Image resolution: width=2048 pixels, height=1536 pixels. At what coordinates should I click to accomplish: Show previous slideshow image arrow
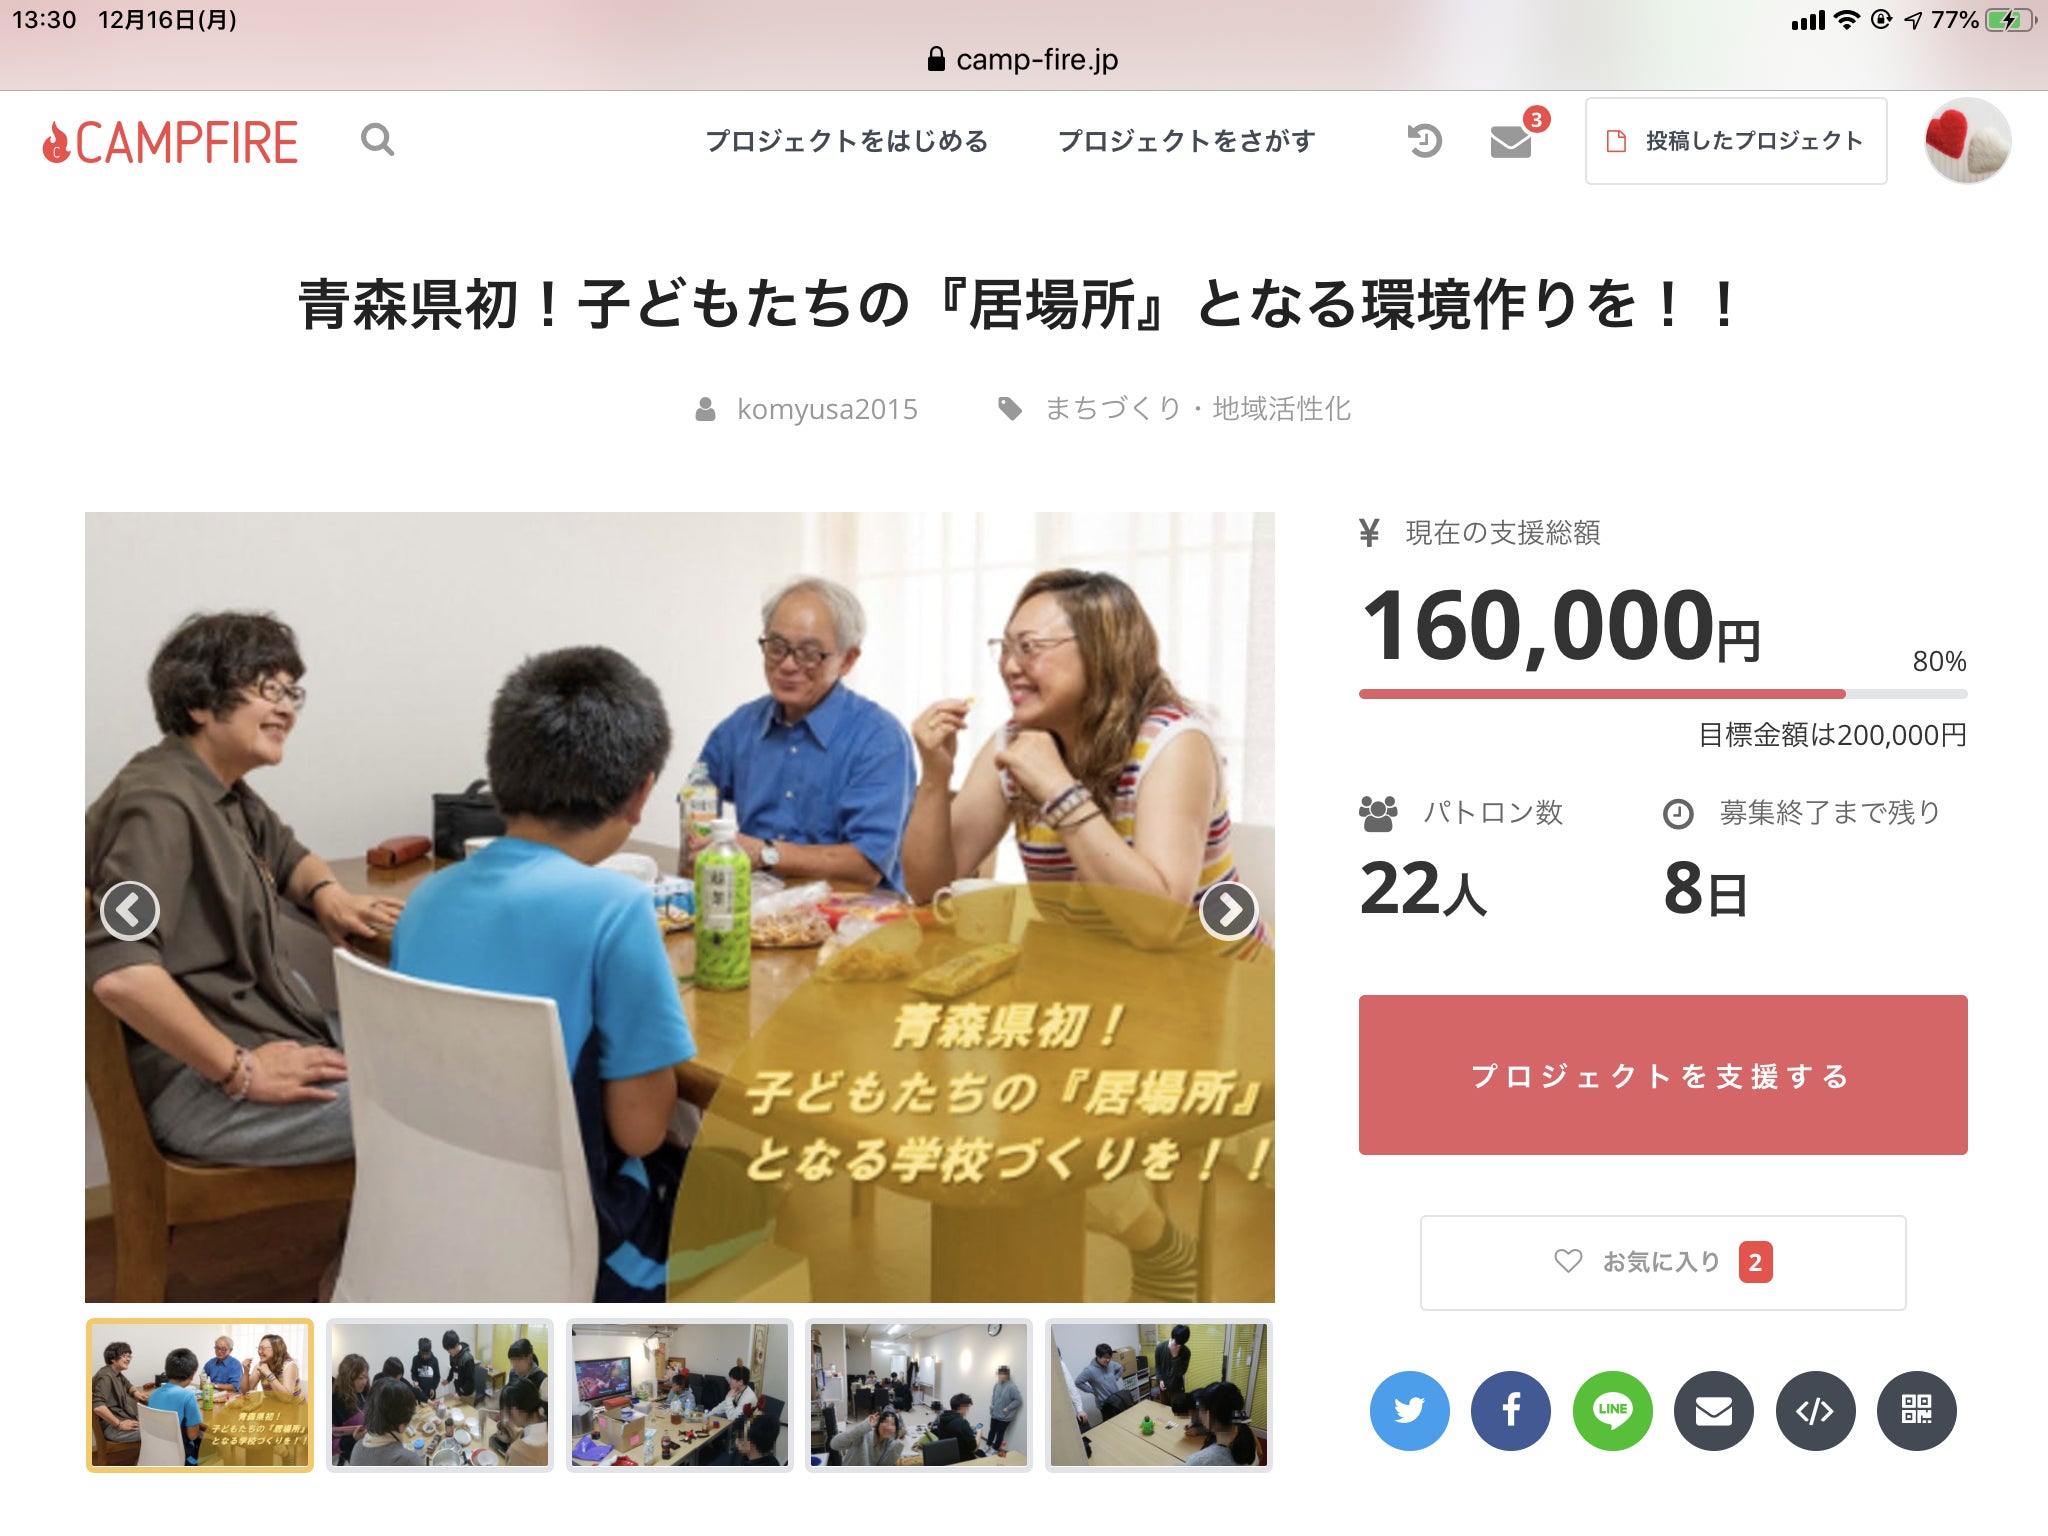point(130,910)
